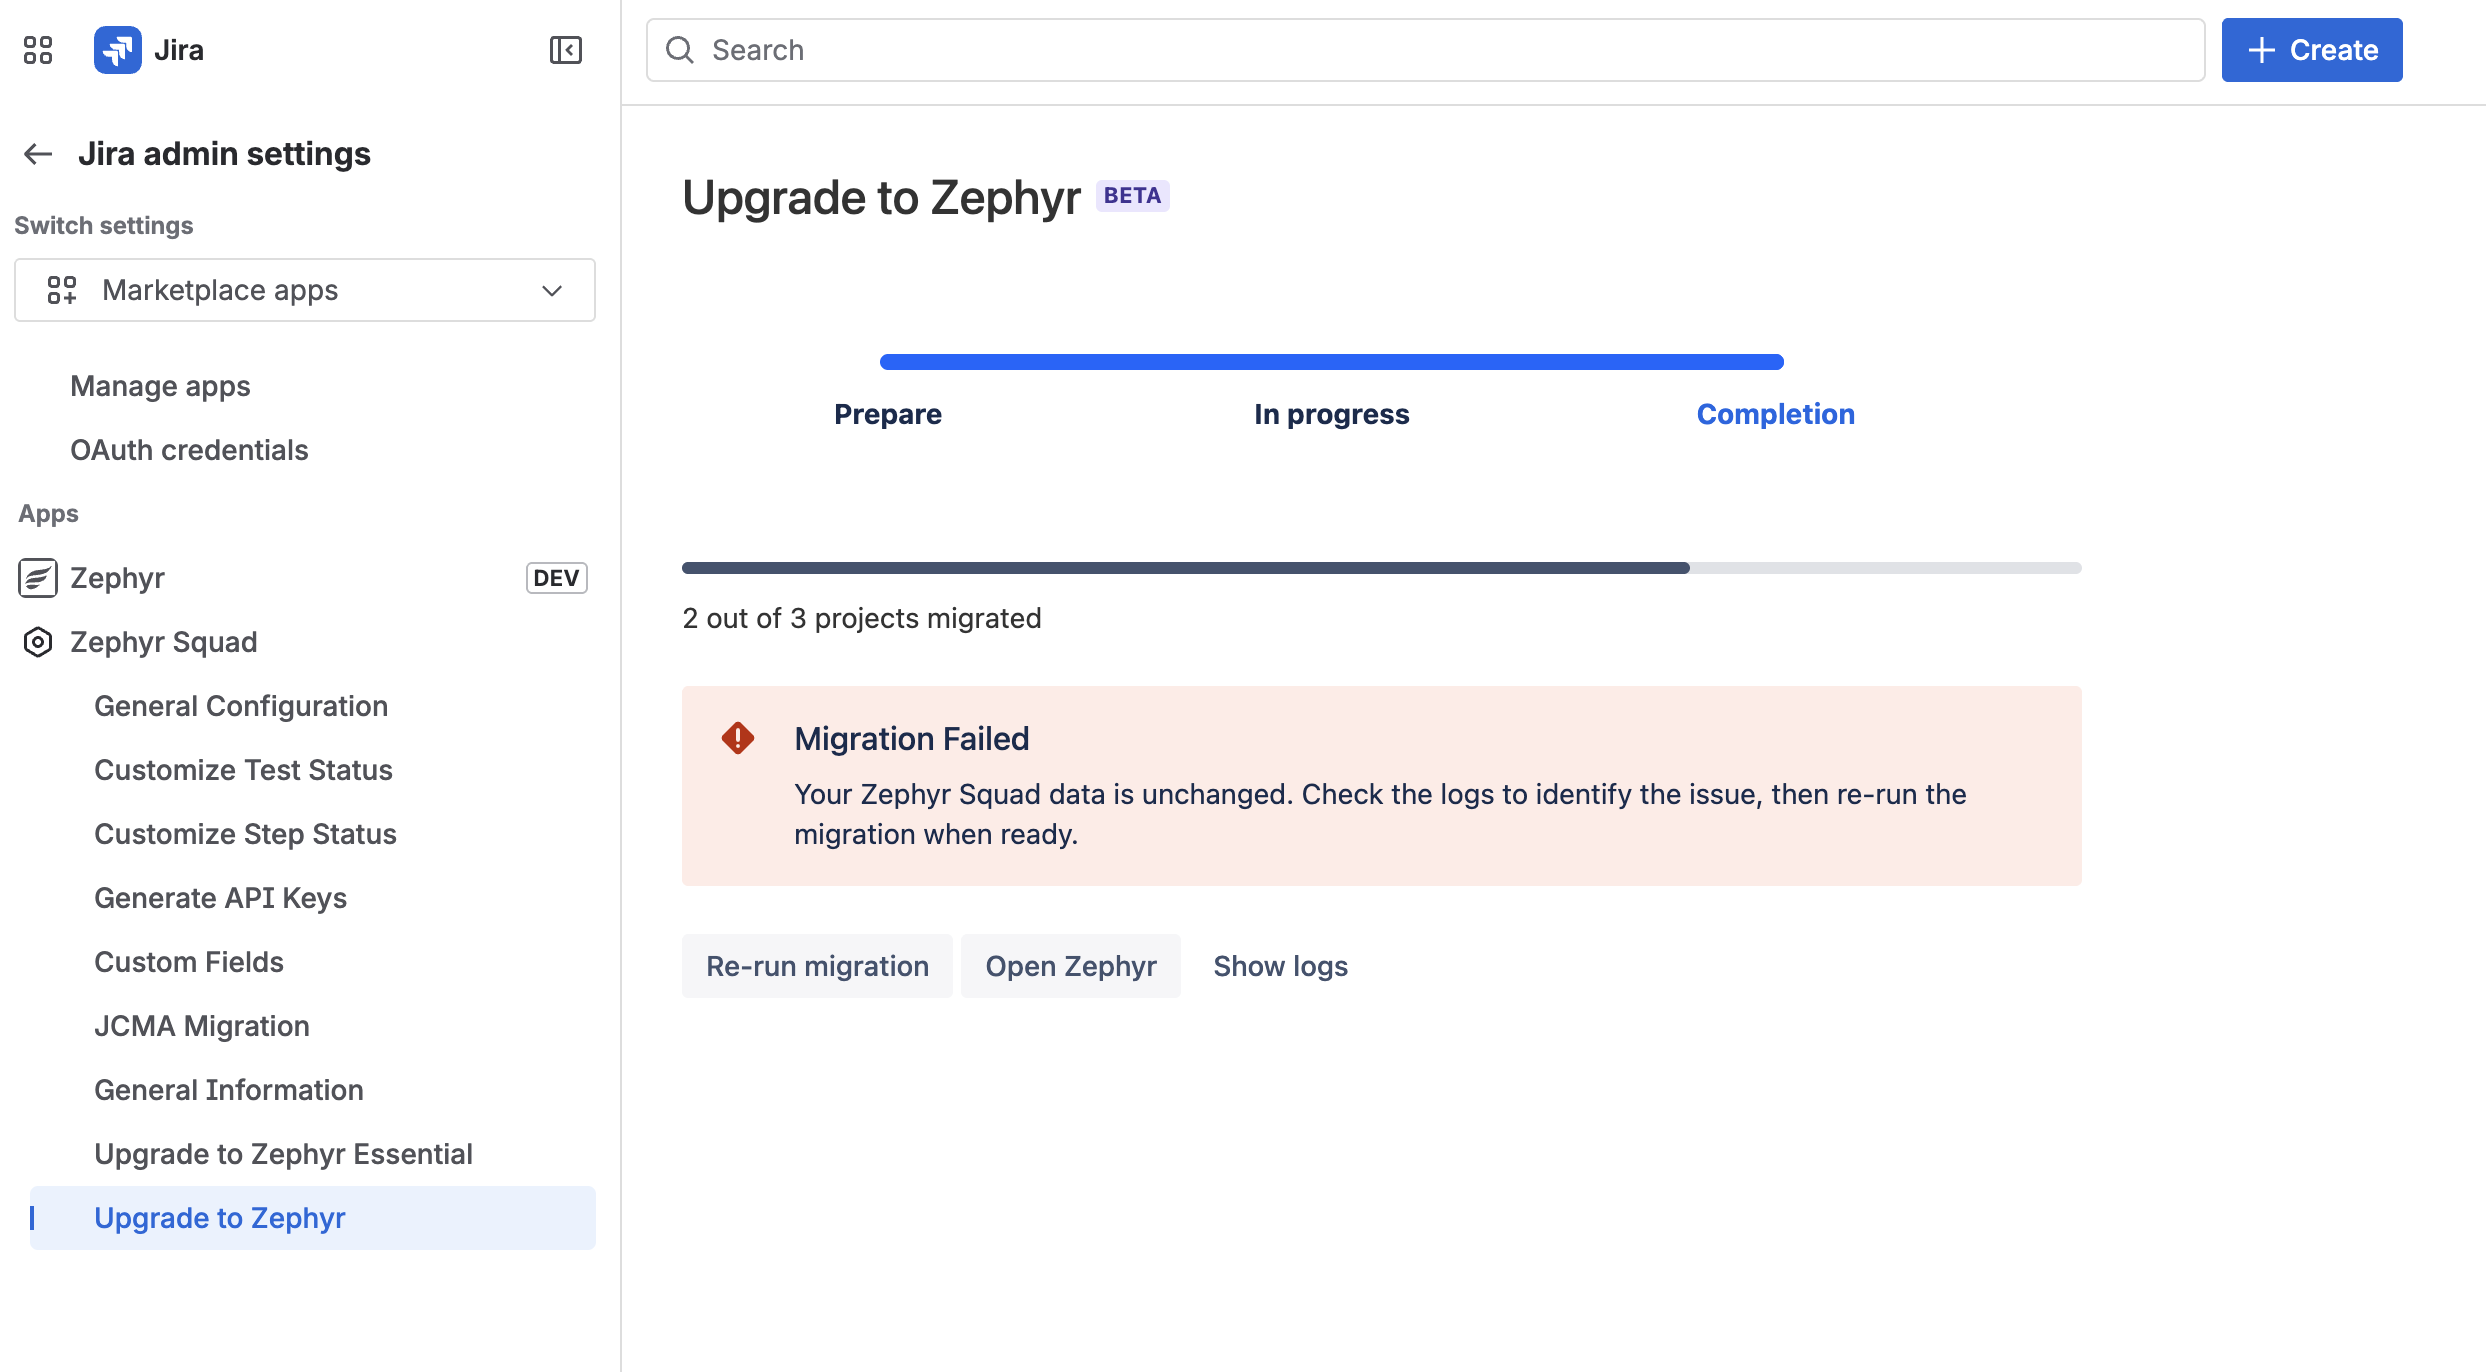Collapse the sidebar with the panel icon
The width and height of the screenshot is (2486, 1372).
tap(566, 50)
